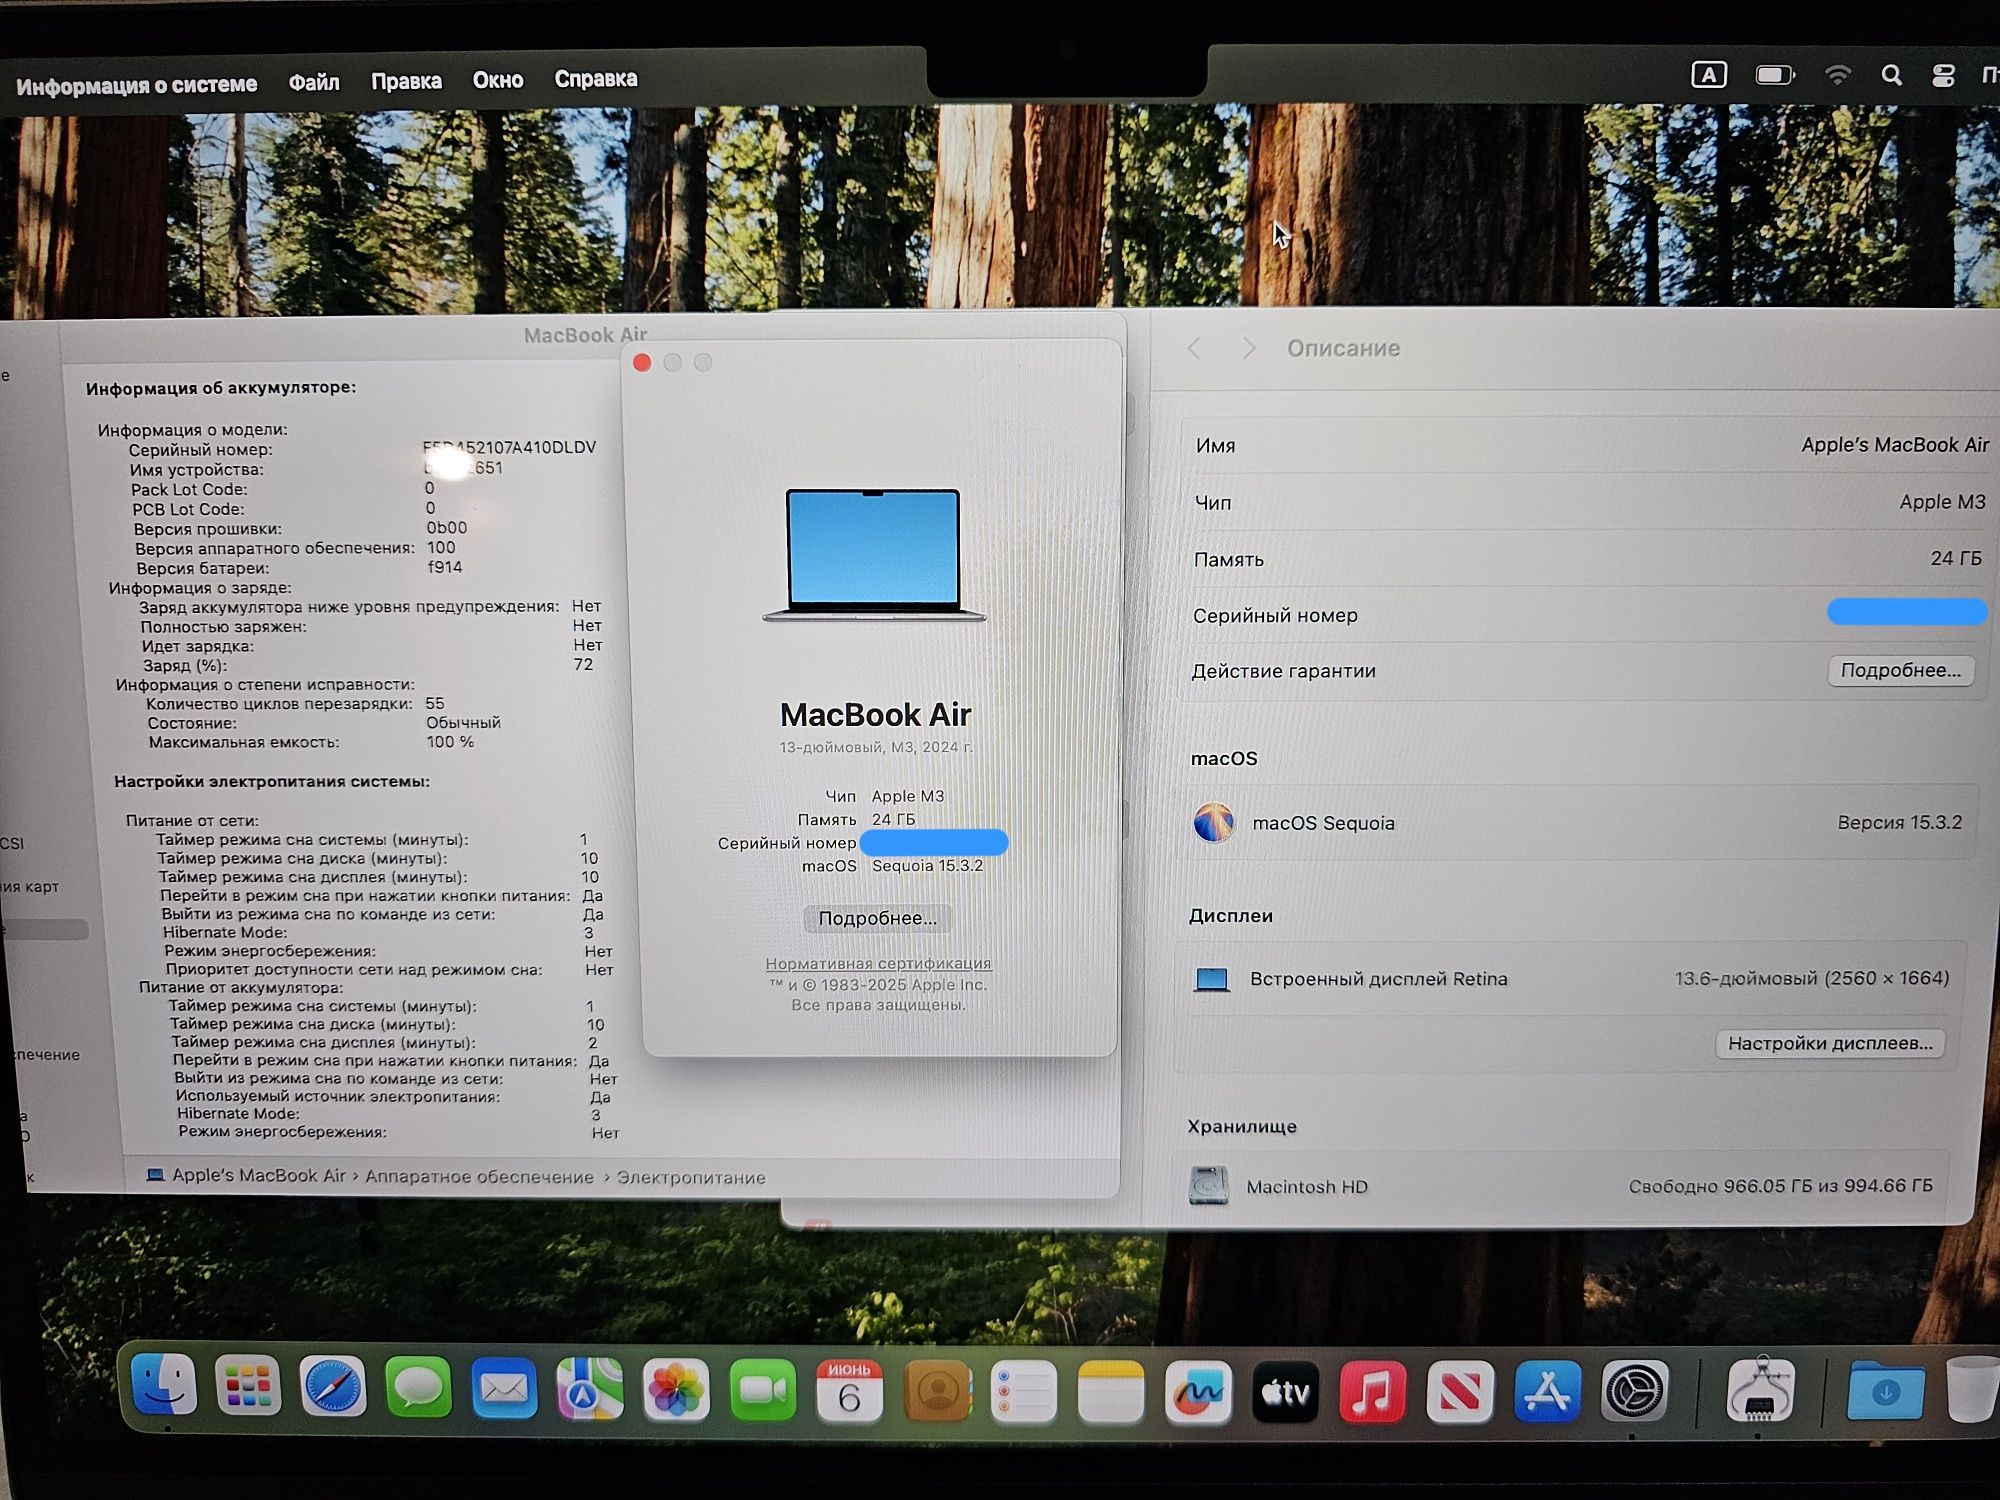Click Информация об аккумуляторе heading

221,388
